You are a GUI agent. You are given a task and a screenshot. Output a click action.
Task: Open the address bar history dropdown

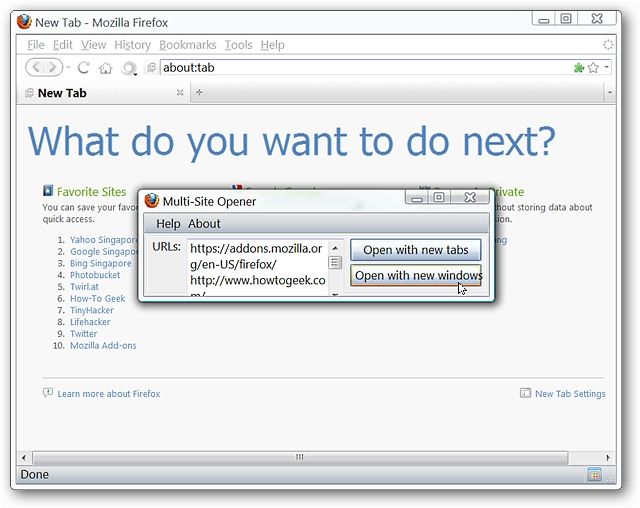pyautogui.click(x=607, y=67)
